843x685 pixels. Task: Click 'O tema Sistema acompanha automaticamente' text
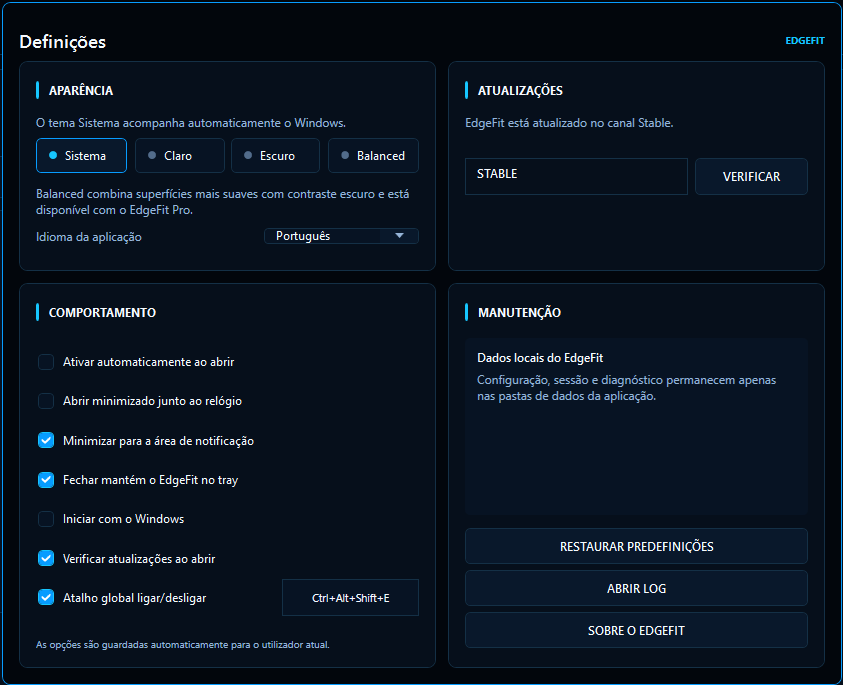(190, 123)
